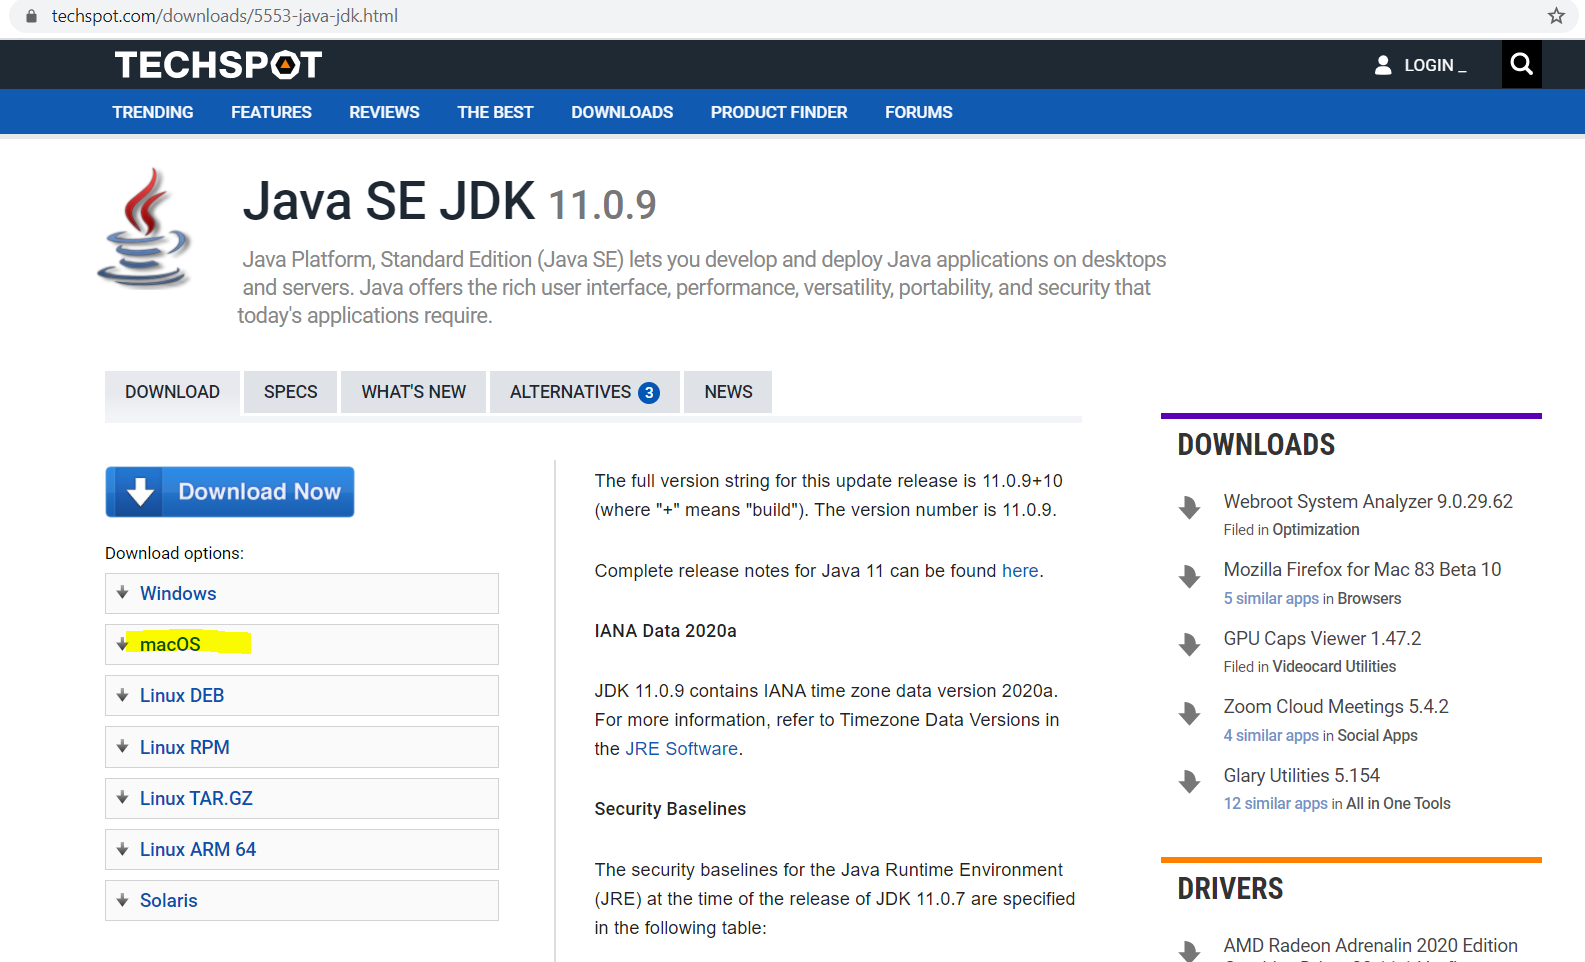This screenshot has height=962, width=1585.
Task: Open AMD Radeon Adrenalin 2020 Edition driver
Action: (x=1371, y=945)
